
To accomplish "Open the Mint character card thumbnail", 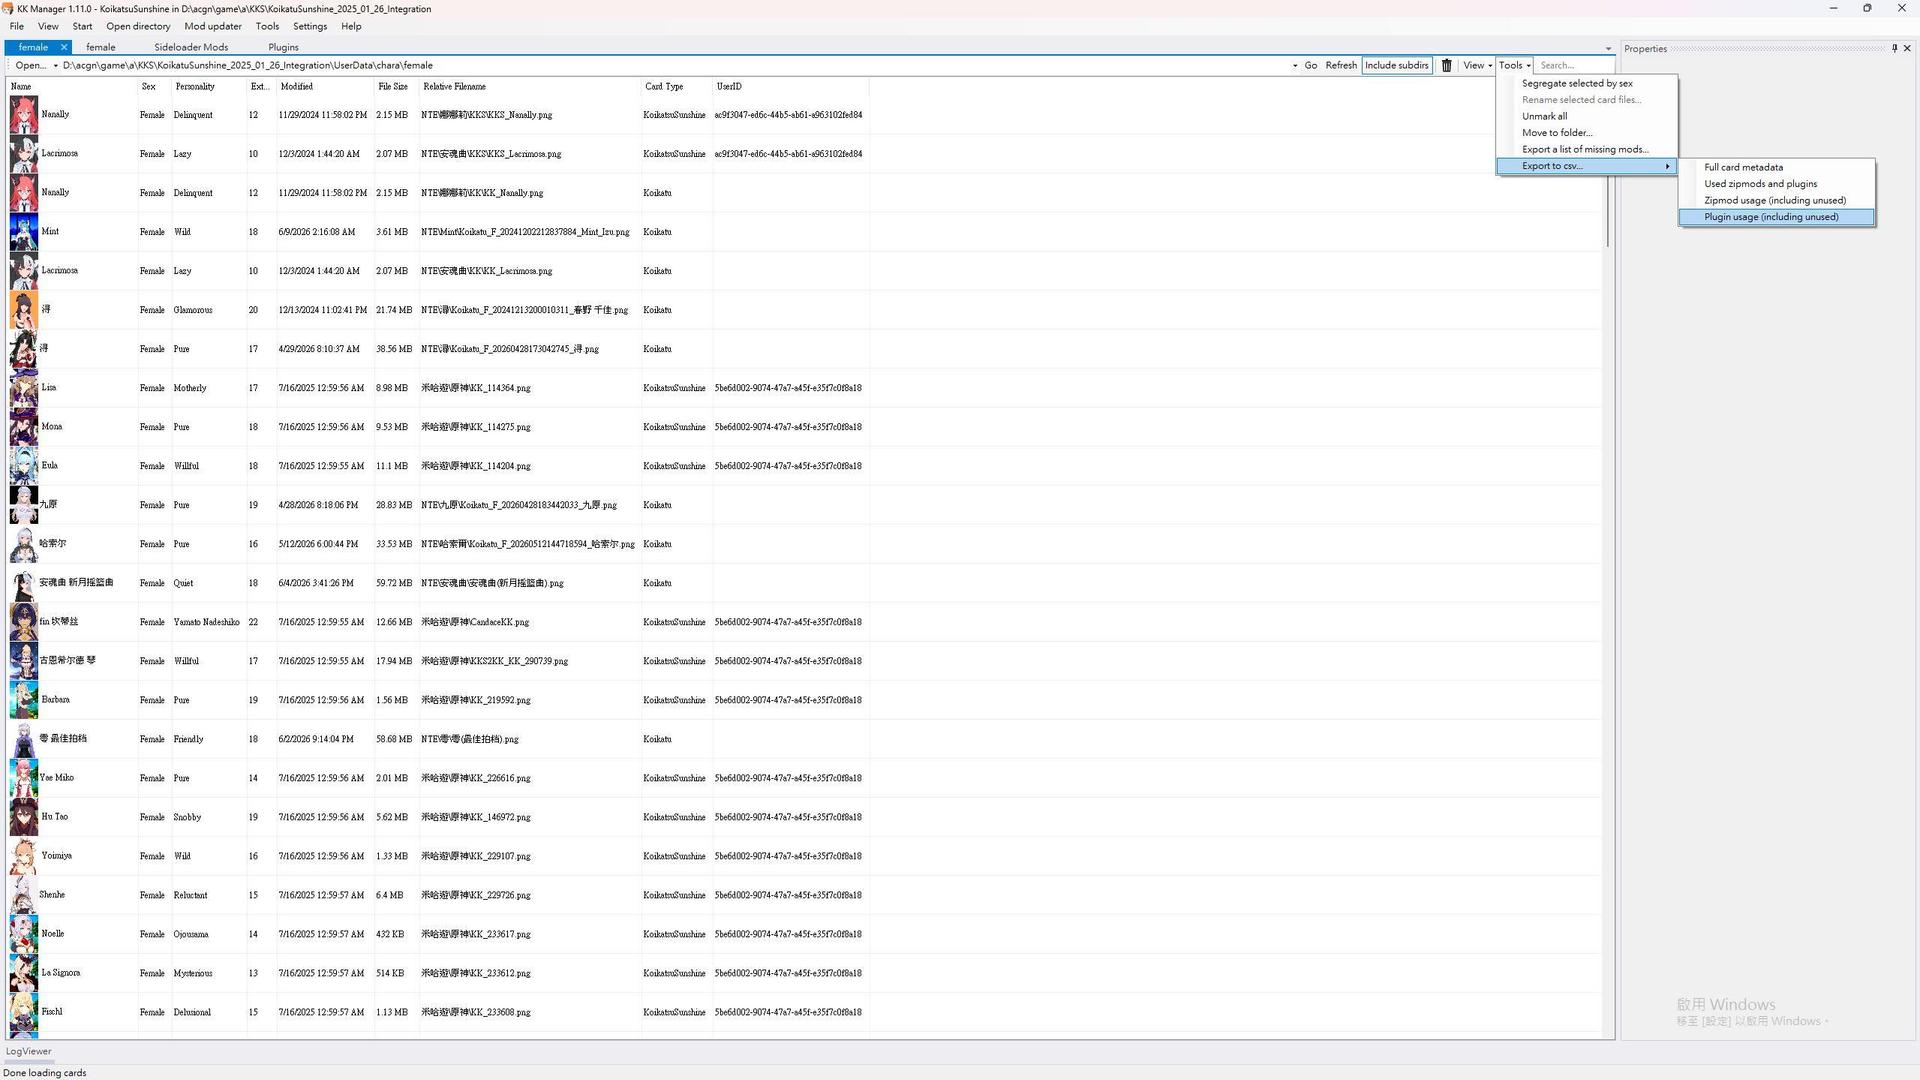I will pos(24,232).
